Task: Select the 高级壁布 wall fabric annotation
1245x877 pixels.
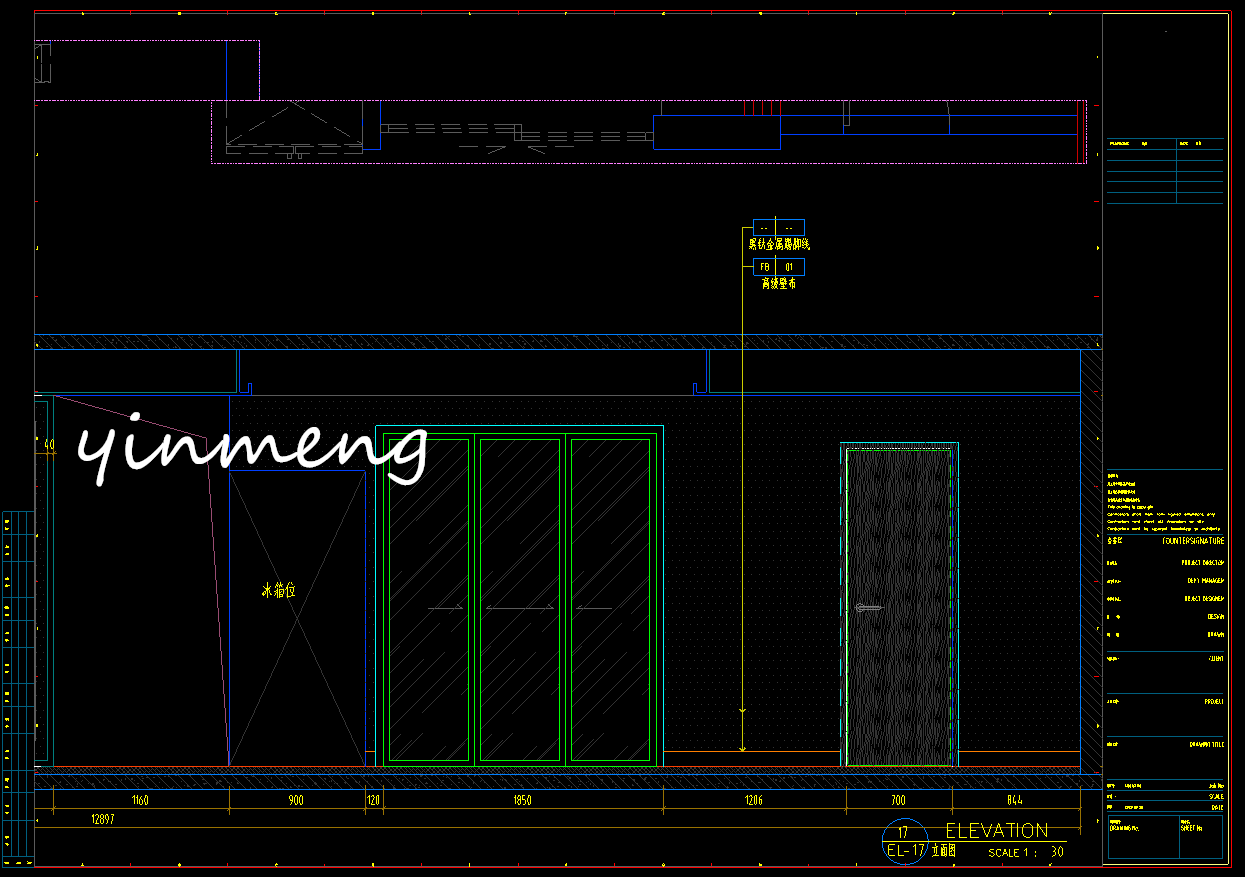Action: (778, 284)
